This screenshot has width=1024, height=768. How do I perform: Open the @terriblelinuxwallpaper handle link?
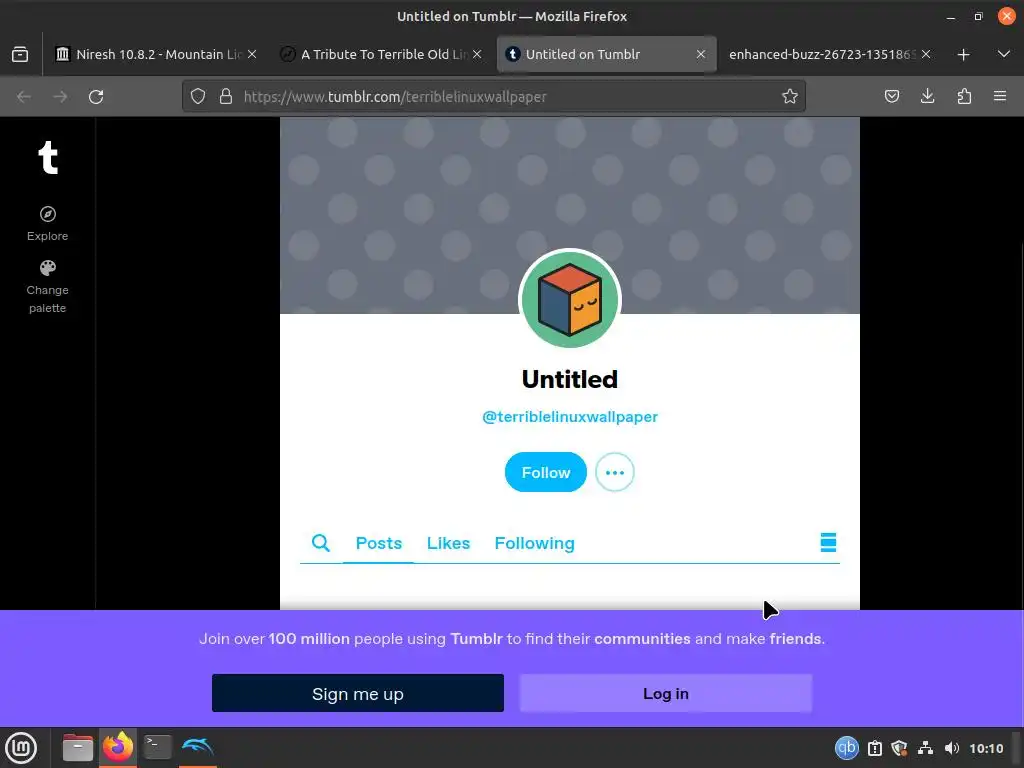(x=569, y=417)
